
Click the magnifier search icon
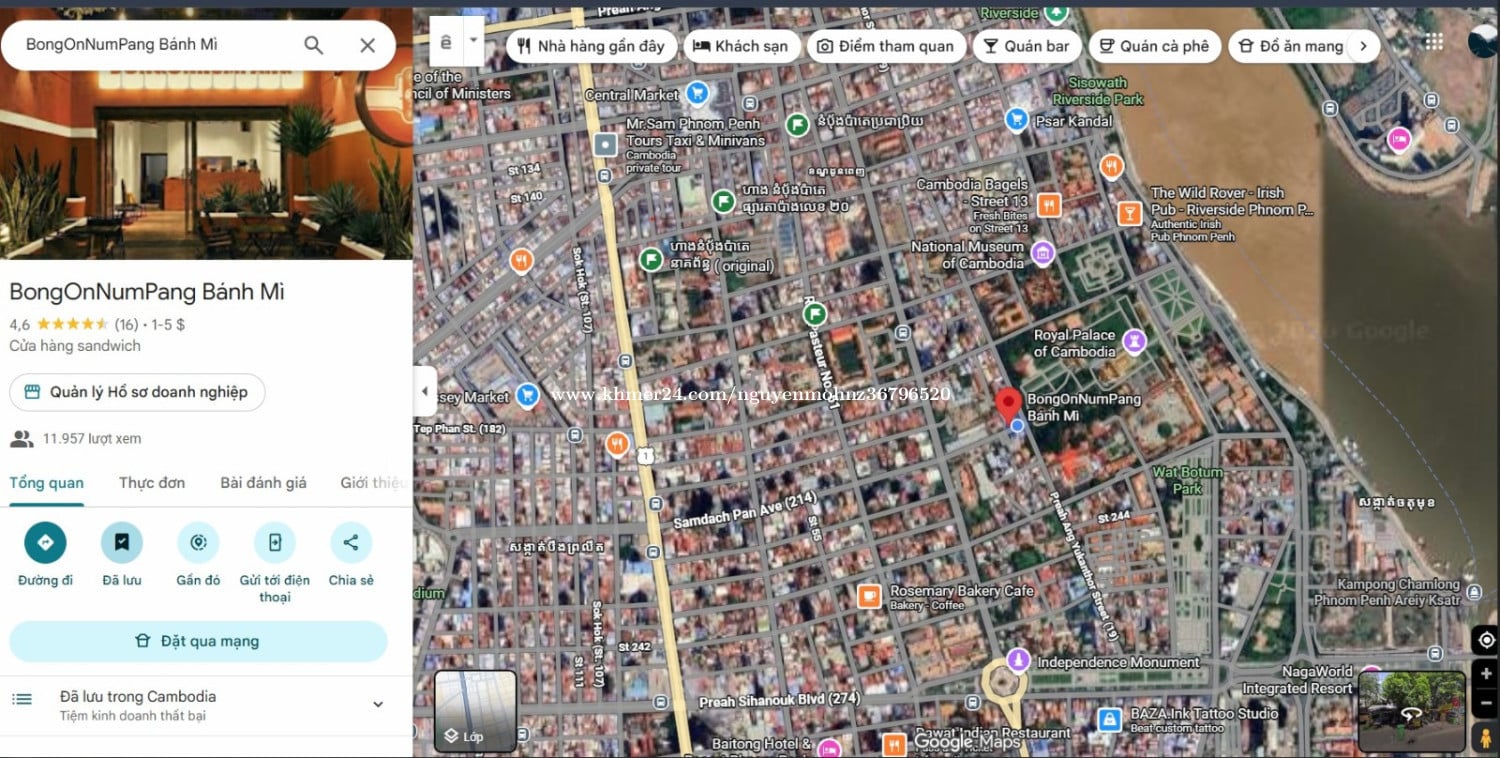[314, 45]
